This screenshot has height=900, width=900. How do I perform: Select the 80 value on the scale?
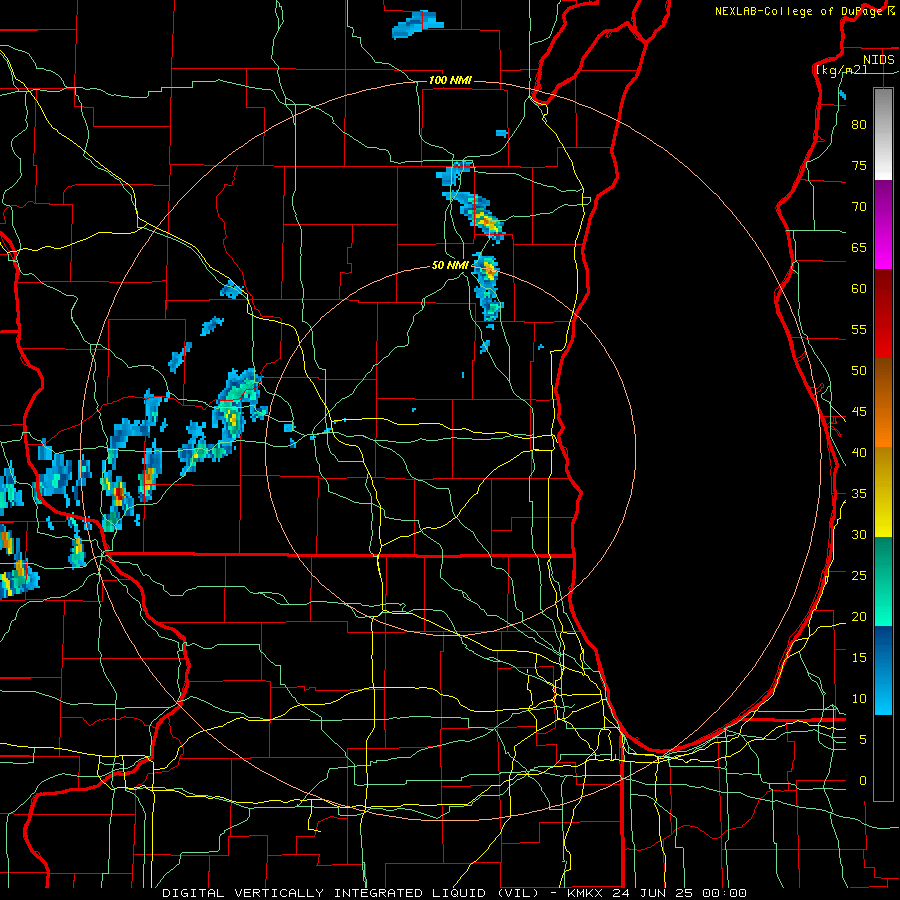click(x=859, y=125)
